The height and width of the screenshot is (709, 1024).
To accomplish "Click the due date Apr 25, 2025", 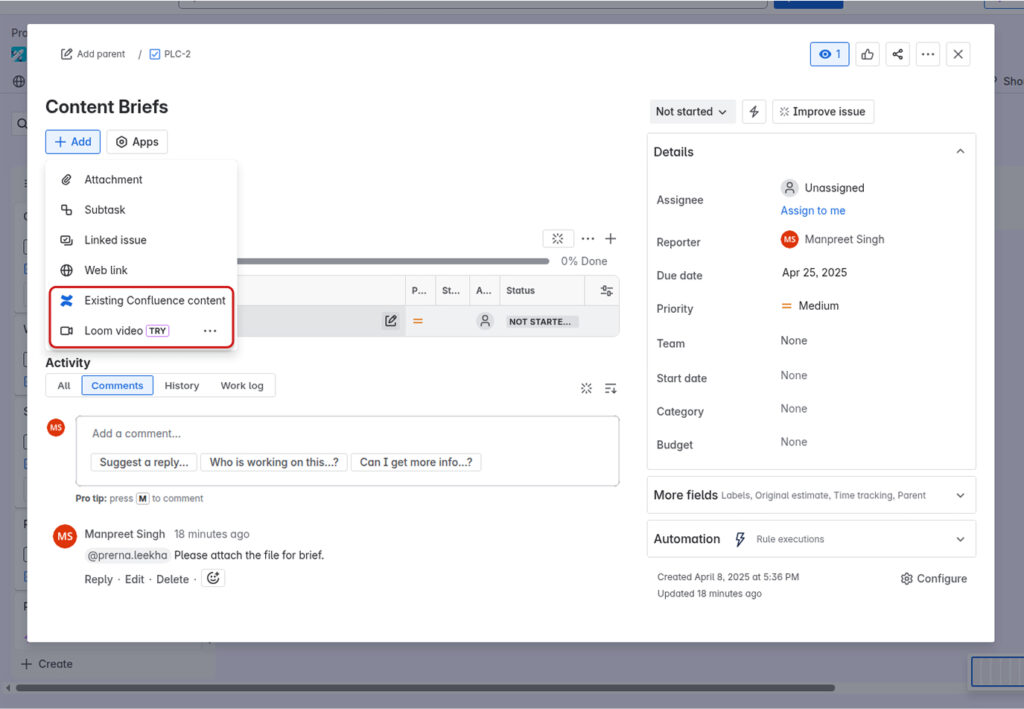I will click(x=814, y=273).
